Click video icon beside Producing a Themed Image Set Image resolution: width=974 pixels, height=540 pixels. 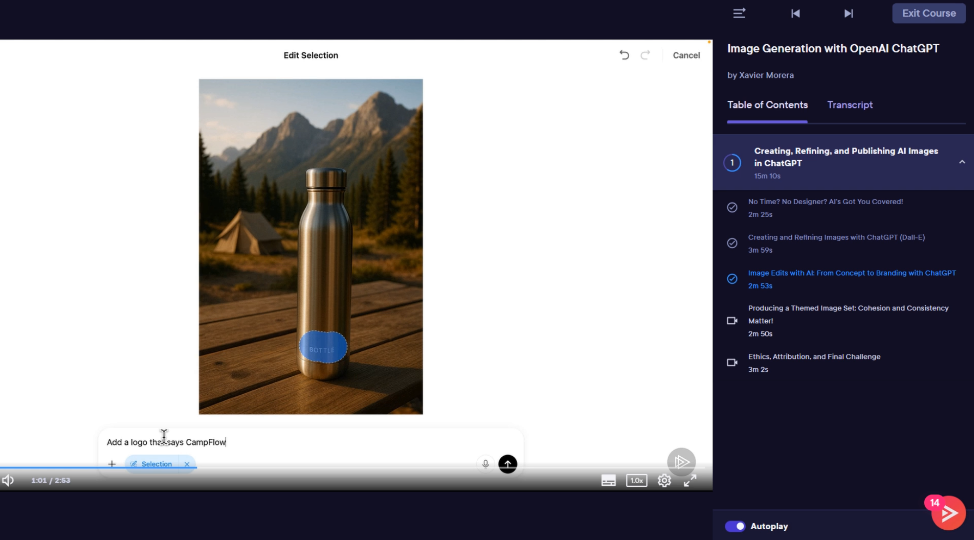(732, 321)
